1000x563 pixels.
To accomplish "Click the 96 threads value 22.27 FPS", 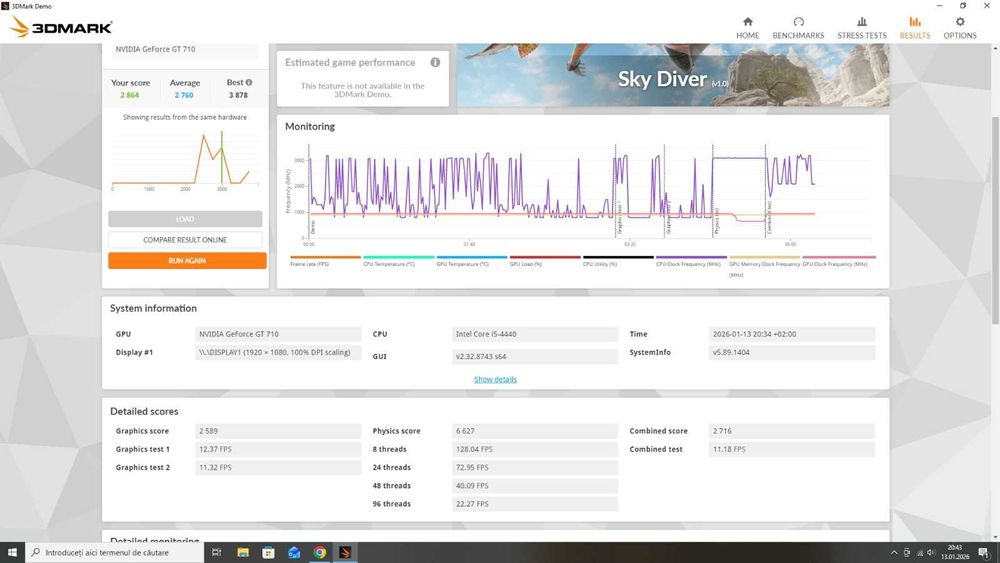I will 535,504.
